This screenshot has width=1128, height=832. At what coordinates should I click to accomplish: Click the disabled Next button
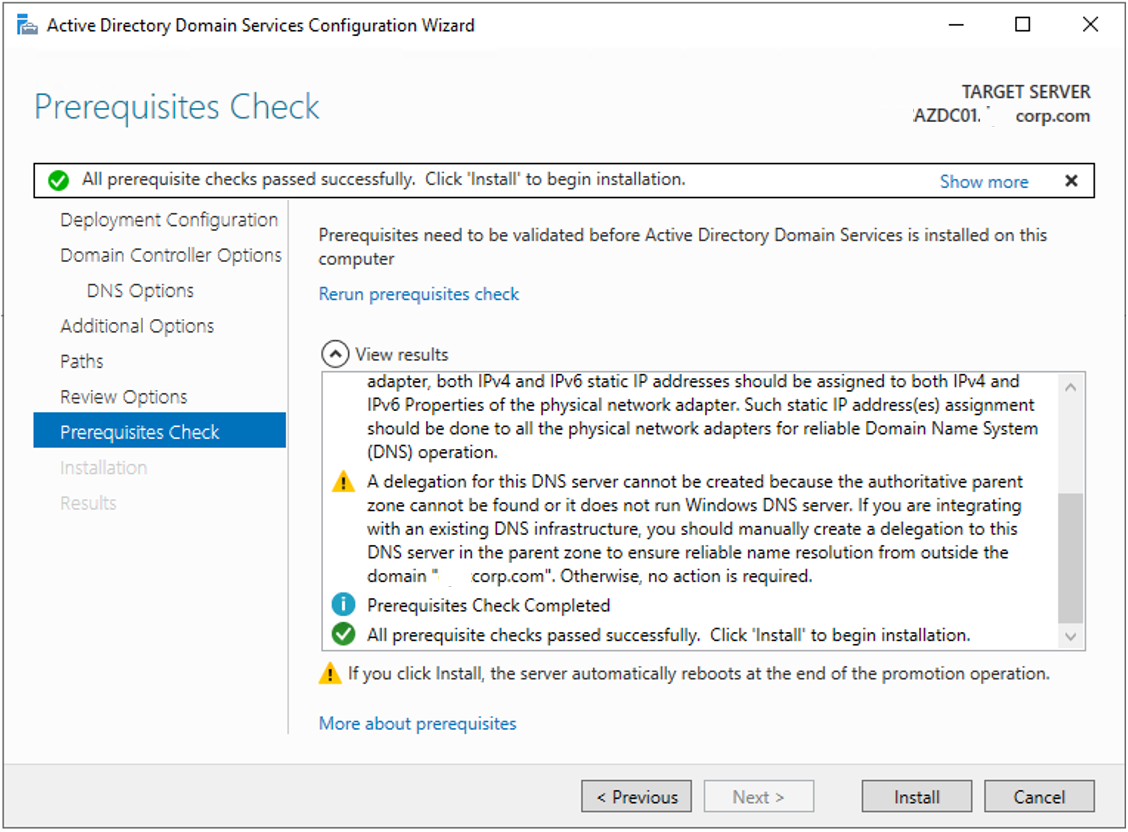[x=758, y=796]
